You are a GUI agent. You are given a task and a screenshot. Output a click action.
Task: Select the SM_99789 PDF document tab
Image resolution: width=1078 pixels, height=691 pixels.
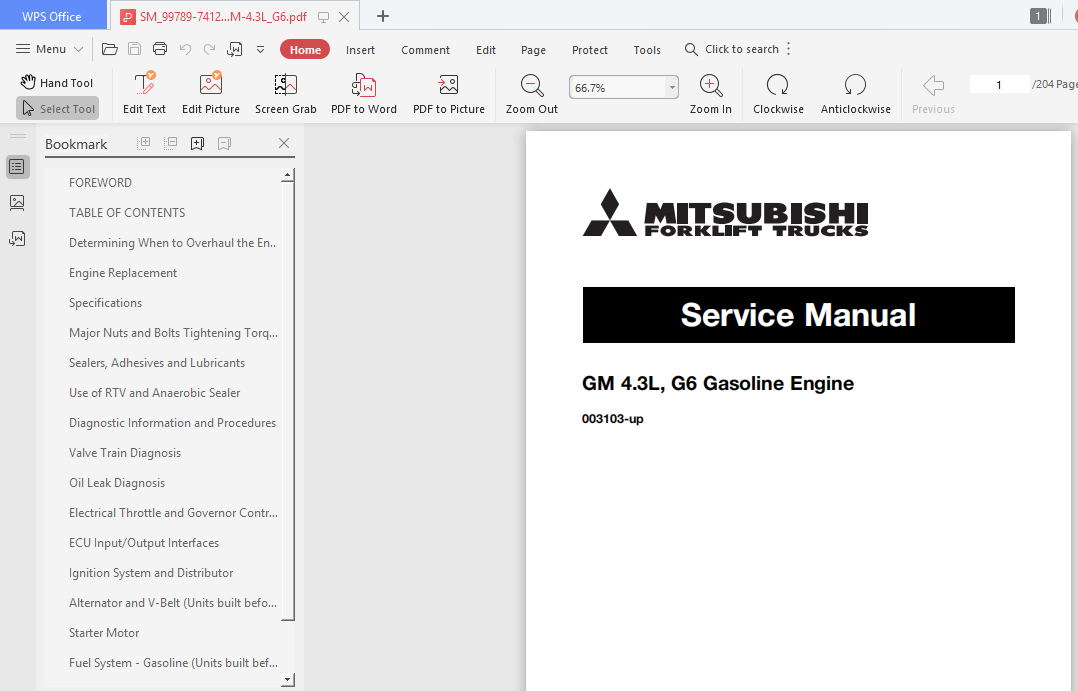[223, 17]
